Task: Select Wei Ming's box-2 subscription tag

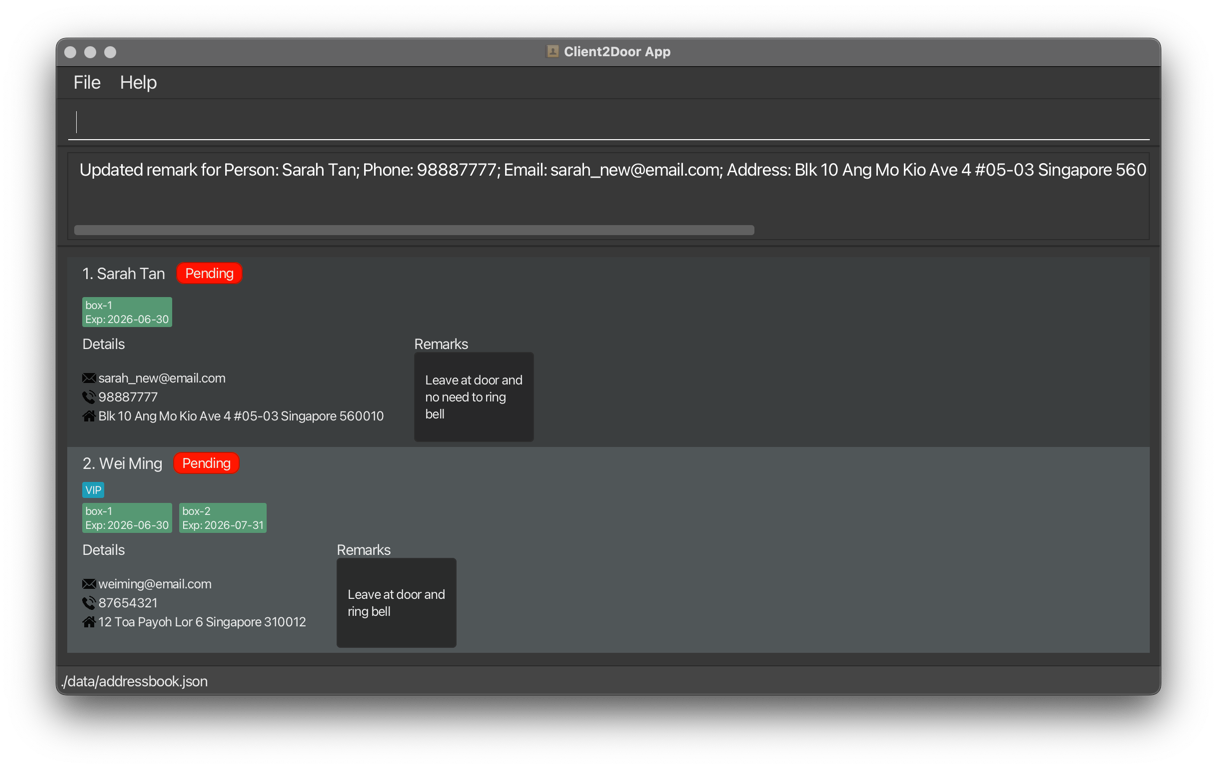Action: coord(222,518)
